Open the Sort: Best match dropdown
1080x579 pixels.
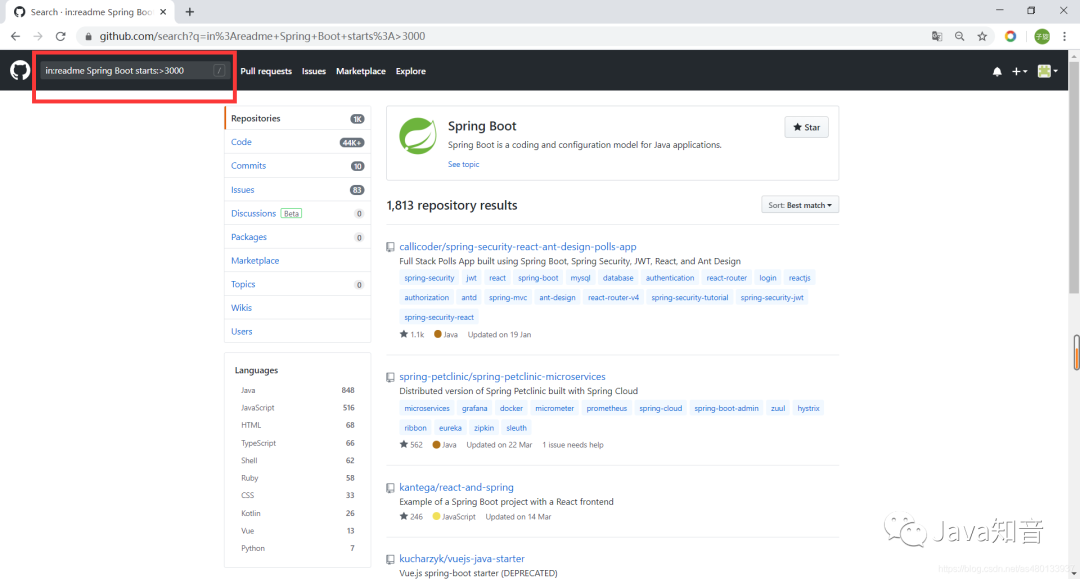pos(800,205)
